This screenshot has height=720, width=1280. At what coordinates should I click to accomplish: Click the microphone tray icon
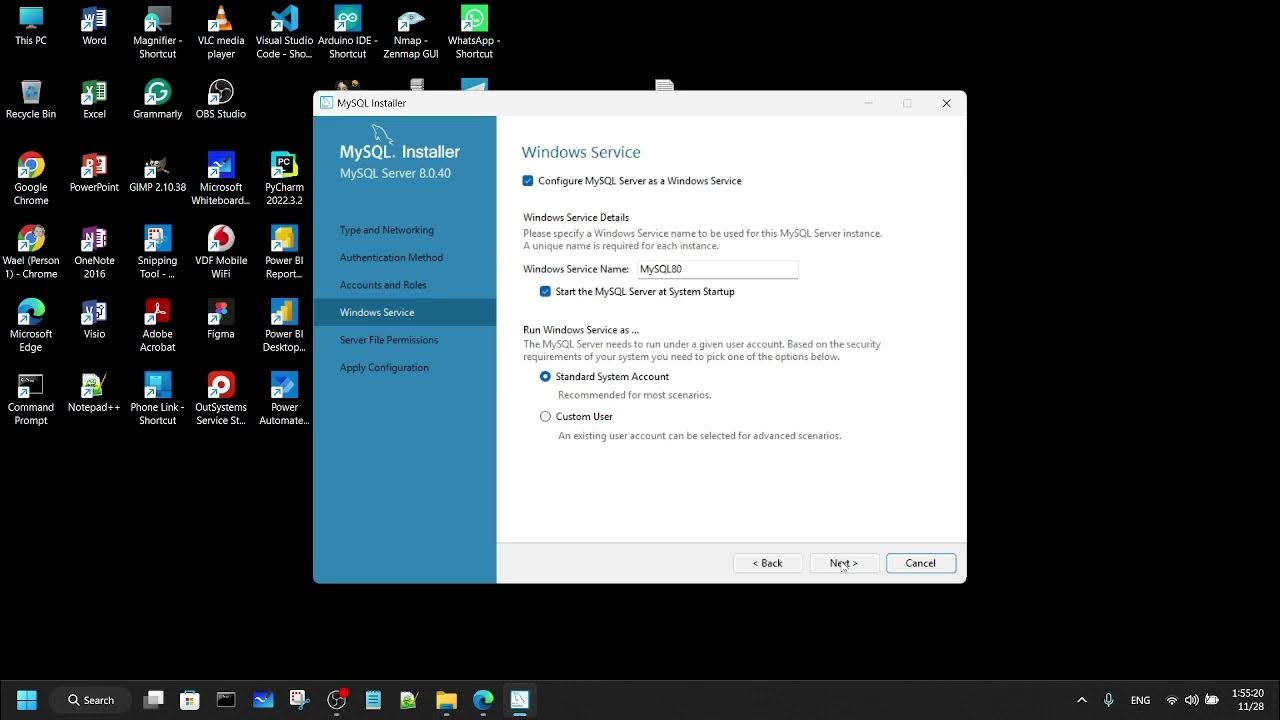point(1108,700)
